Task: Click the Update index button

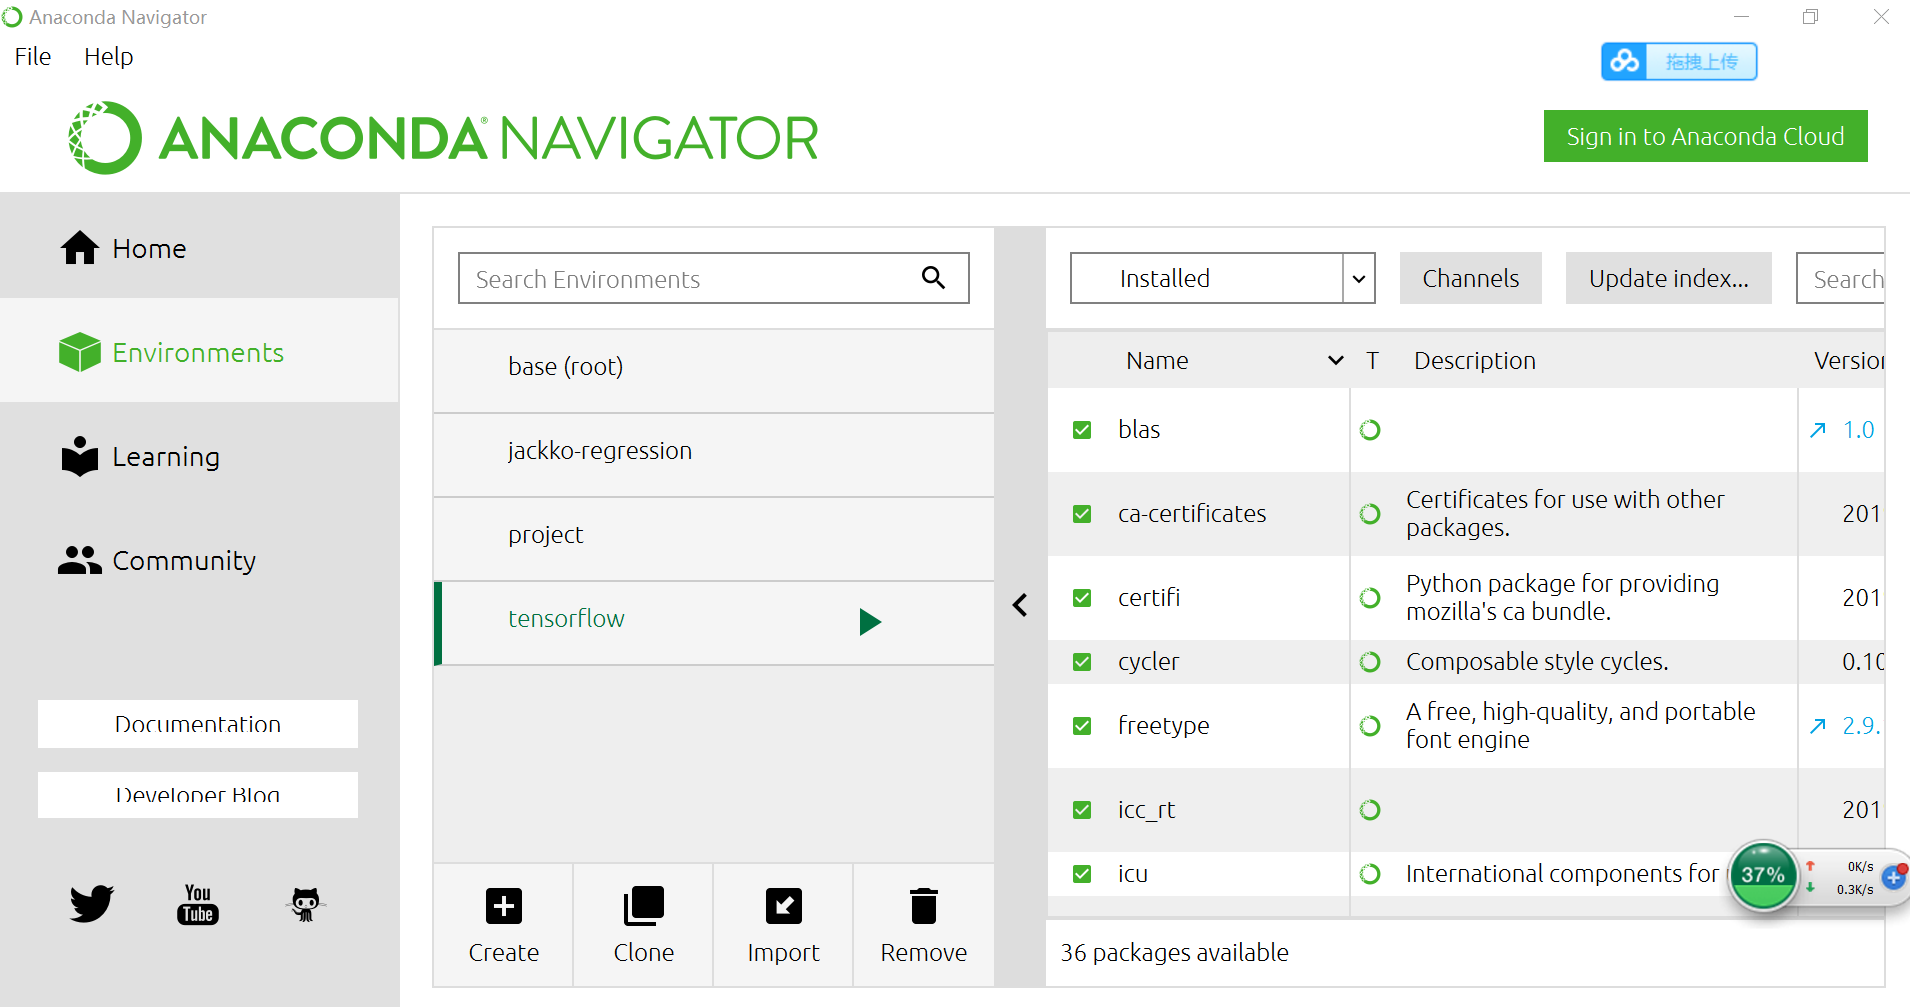Action: coord(1668,278)
